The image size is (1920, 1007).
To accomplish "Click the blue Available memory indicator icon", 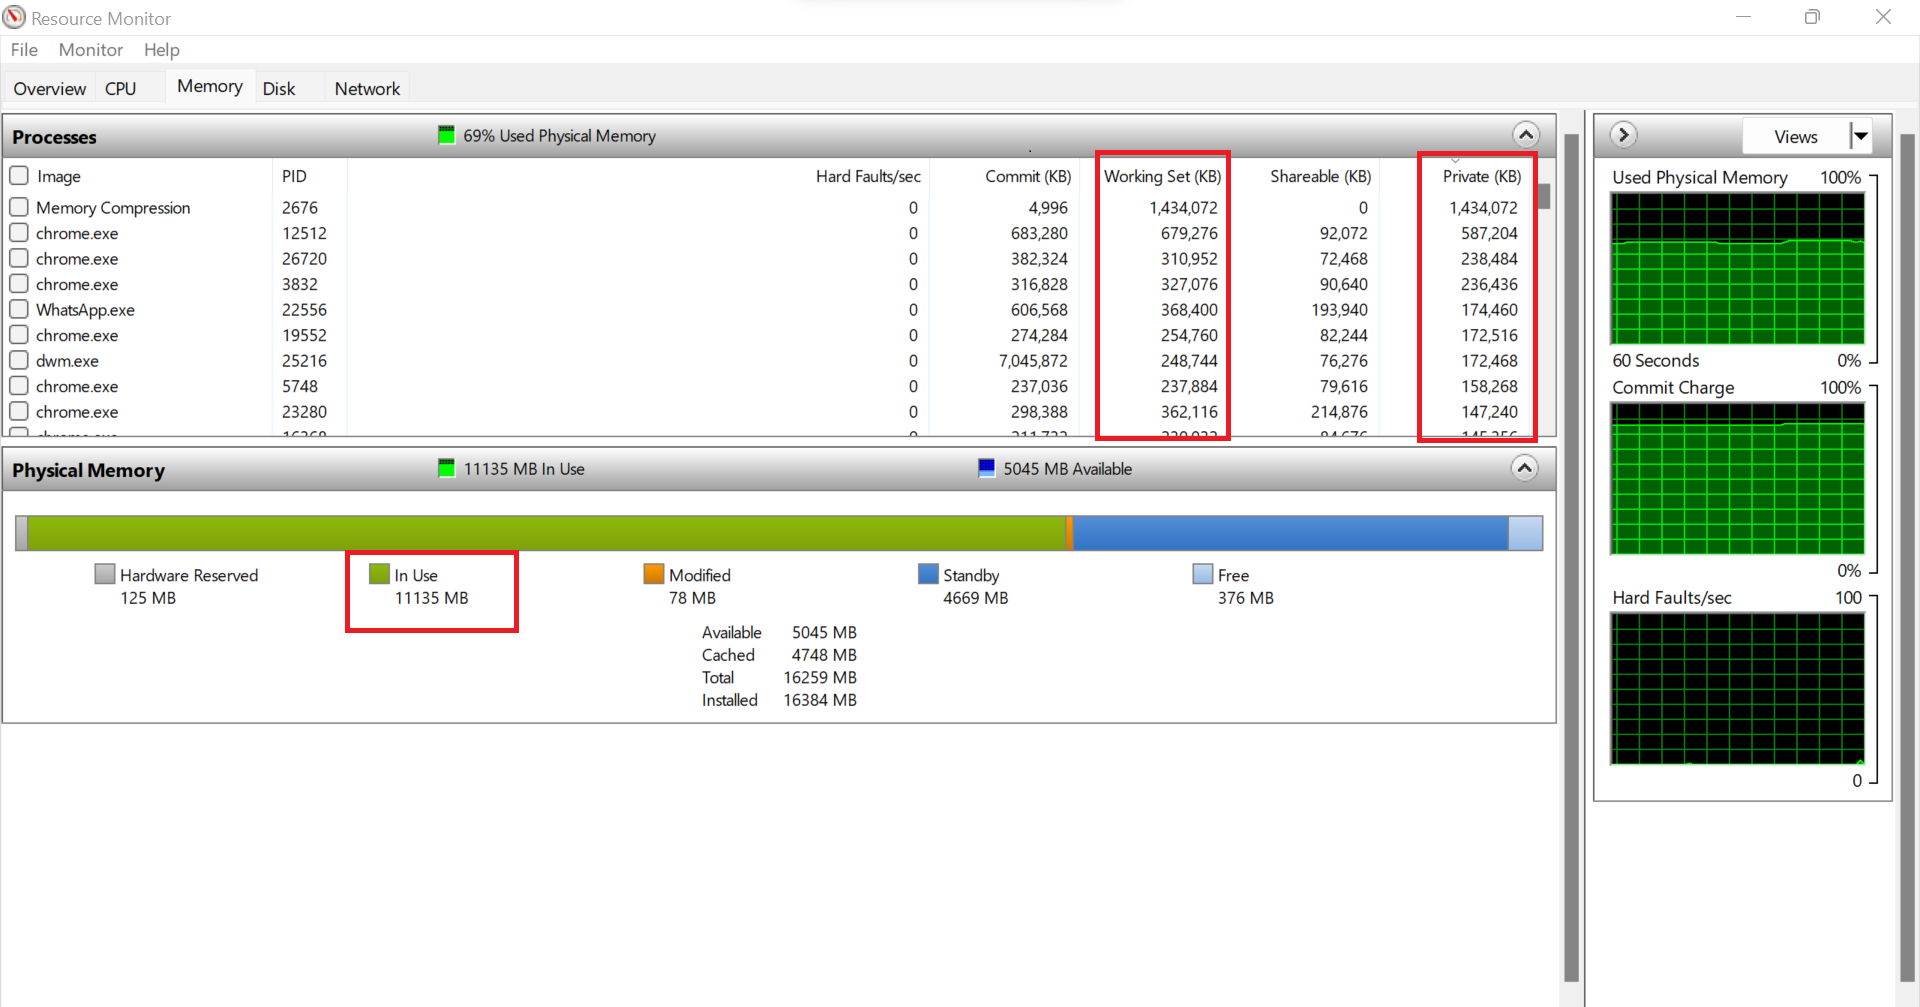I will coord(986,468).
